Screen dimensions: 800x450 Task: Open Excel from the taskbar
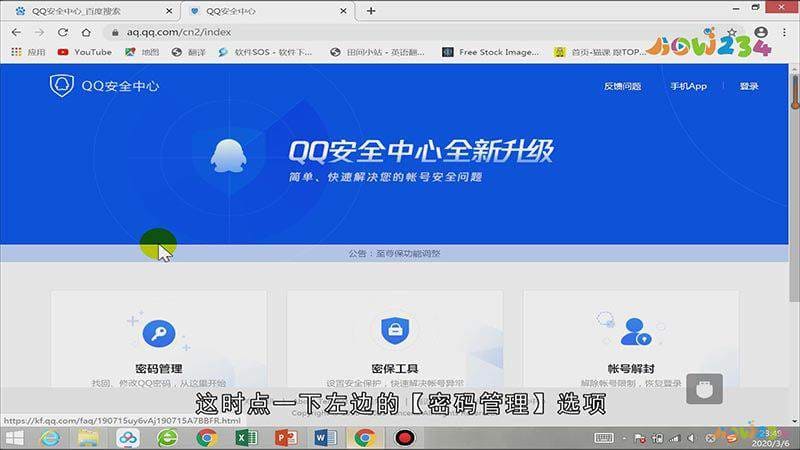click(246, 438)
